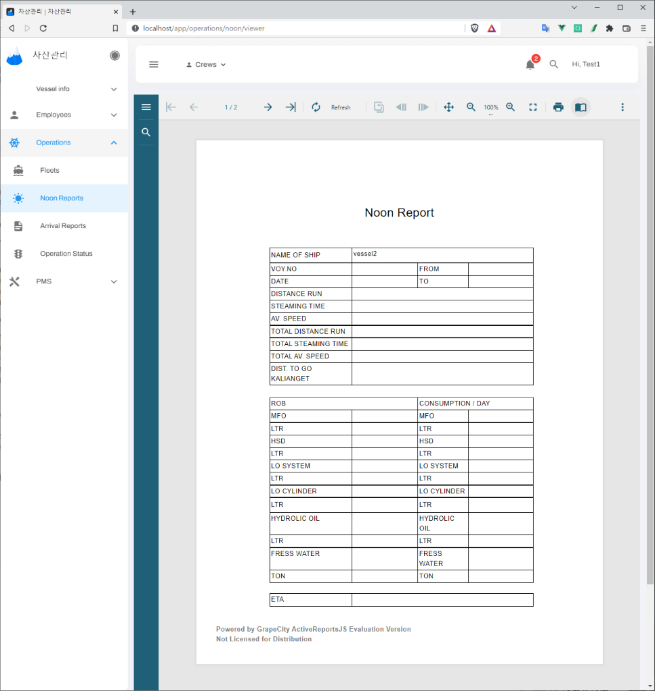Click the Noon Report title
655x691 pixels.
point(399,213)
